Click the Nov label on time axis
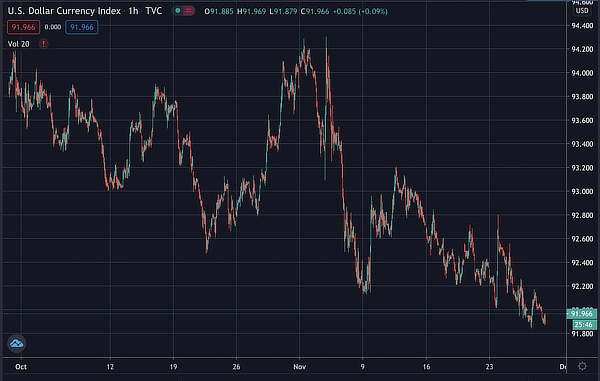The image size is (600, 381). pyautogui.click(x=300, y=367)
